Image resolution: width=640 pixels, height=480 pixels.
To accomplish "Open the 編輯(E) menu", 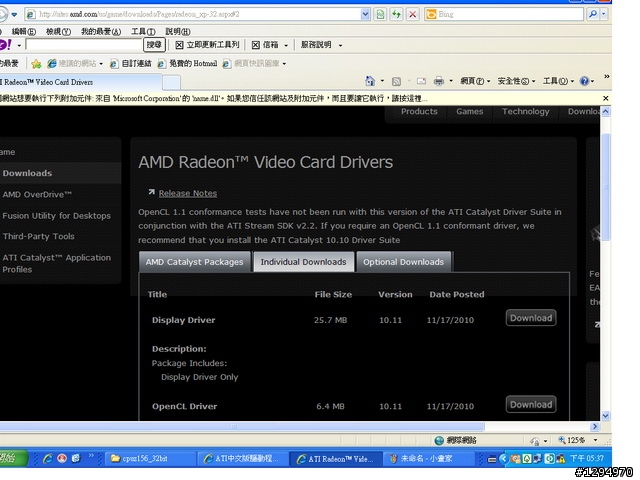I will click(x=23, y=31).
